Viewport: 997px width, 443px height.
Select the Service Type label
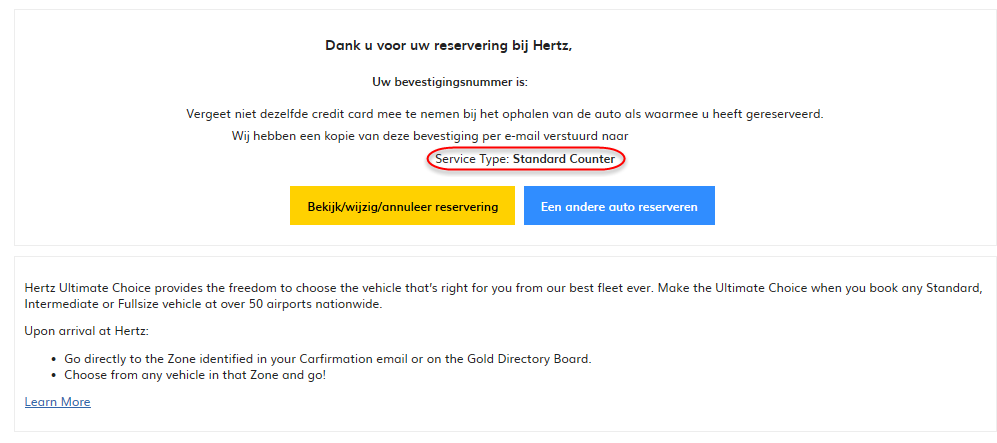[472, 159]
